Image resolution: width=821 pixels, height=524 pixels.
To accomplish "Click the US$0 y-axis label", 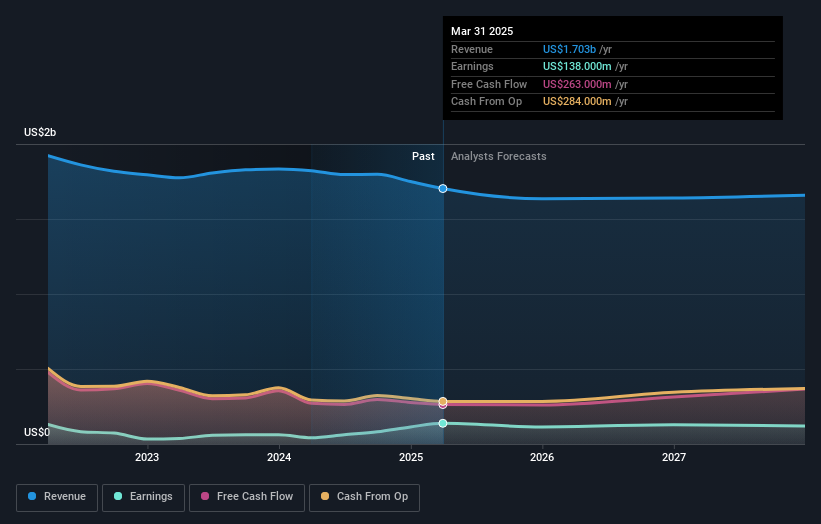I will 37,432.
